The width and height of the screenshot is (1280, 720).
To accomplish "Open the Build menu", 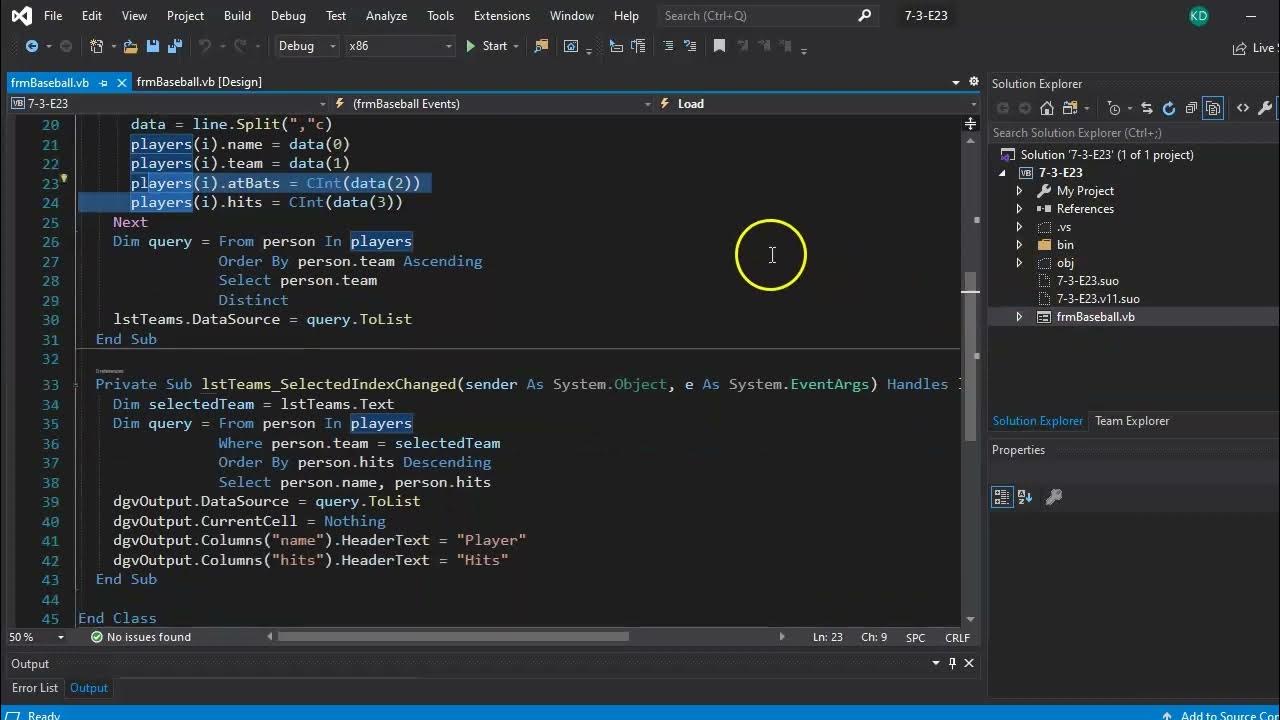I will pos(237,16).
